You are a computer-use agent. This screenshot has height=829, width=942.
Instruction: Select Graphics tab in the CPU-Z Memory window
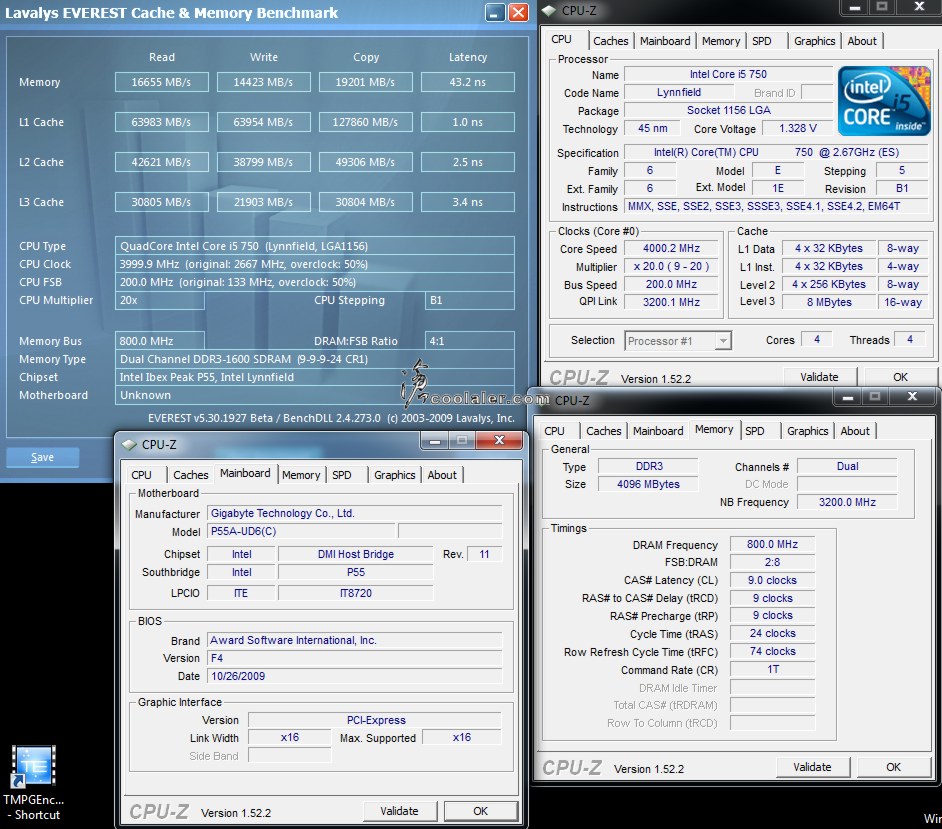807,431
